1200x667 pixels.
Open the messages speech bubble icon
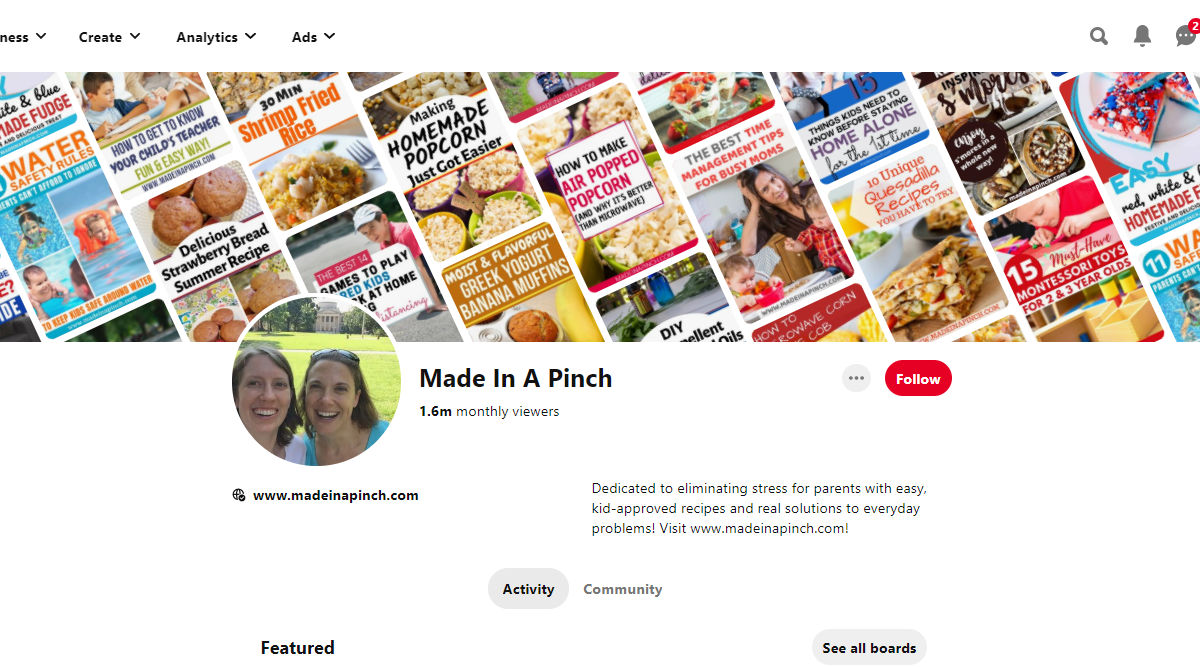click(x=1185, y=37)
